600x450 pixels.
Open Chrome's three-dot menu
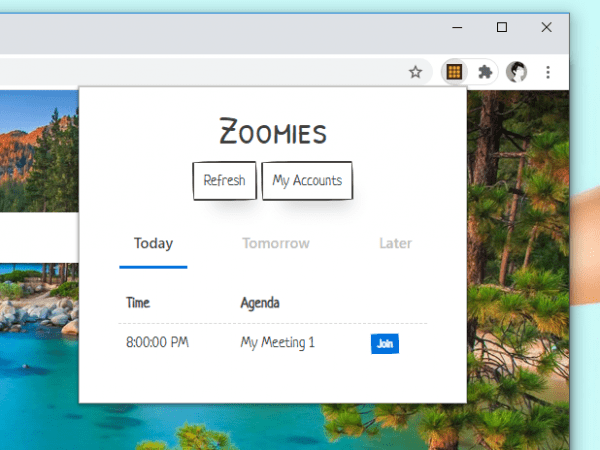point(548,72)
